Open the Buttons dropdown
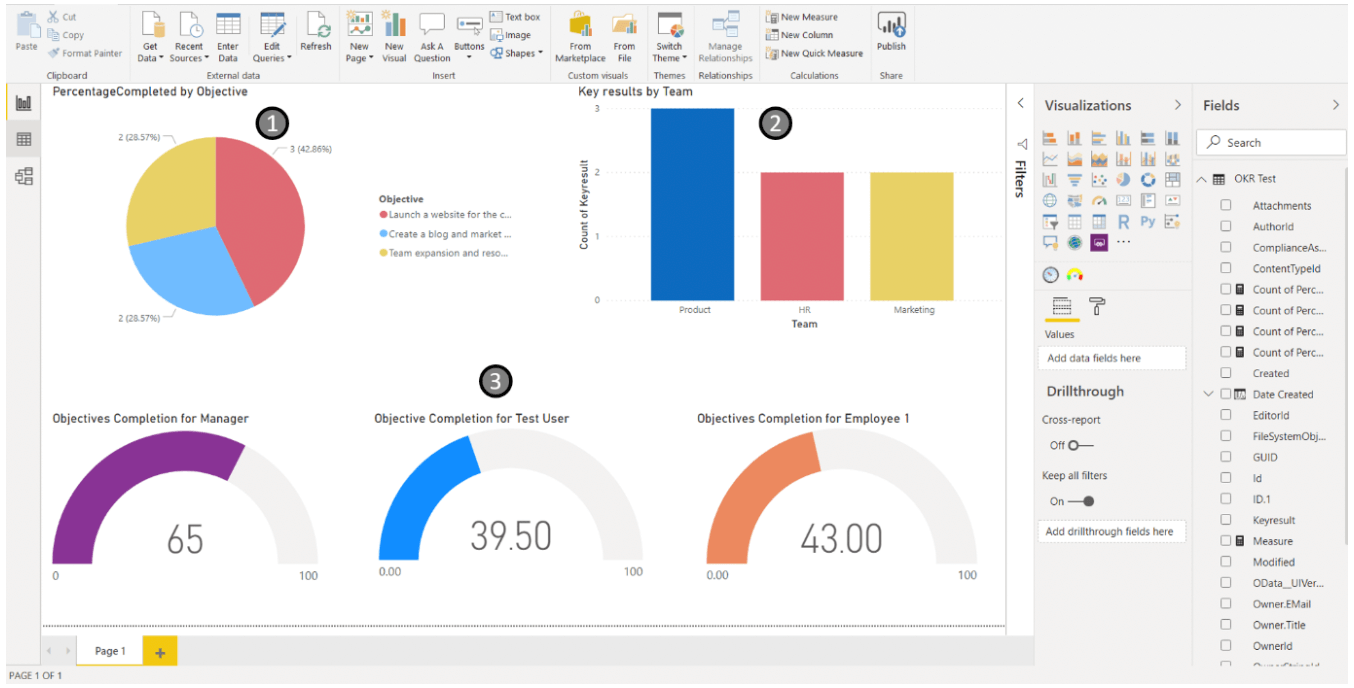 (469, 38)
